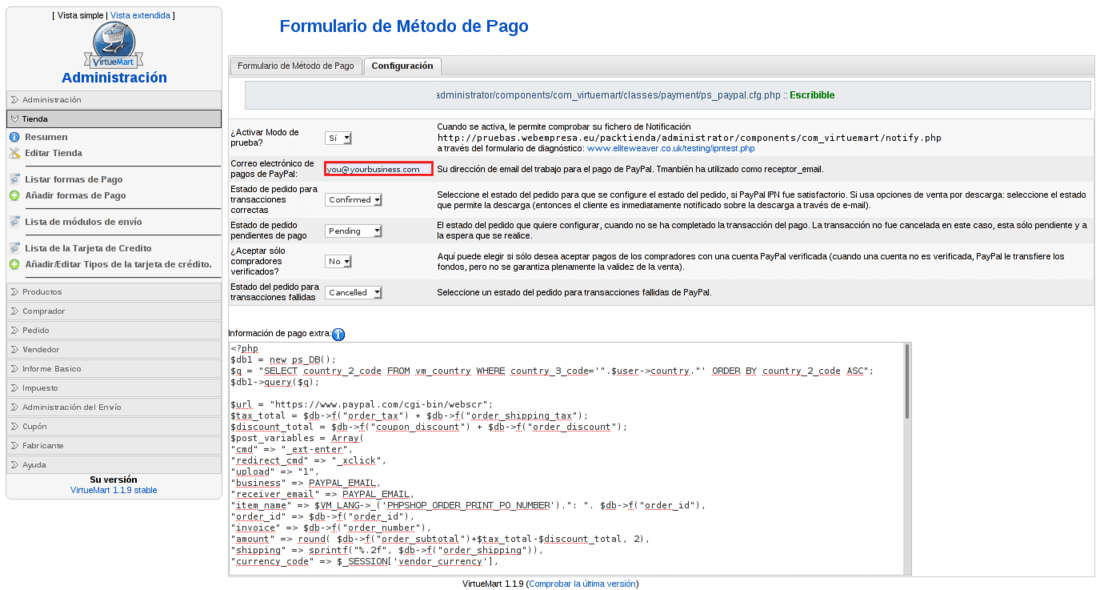Click the info icon next to Resumen
The height and width of the screenshot is (590, 1100).
[x=15, y=137]
